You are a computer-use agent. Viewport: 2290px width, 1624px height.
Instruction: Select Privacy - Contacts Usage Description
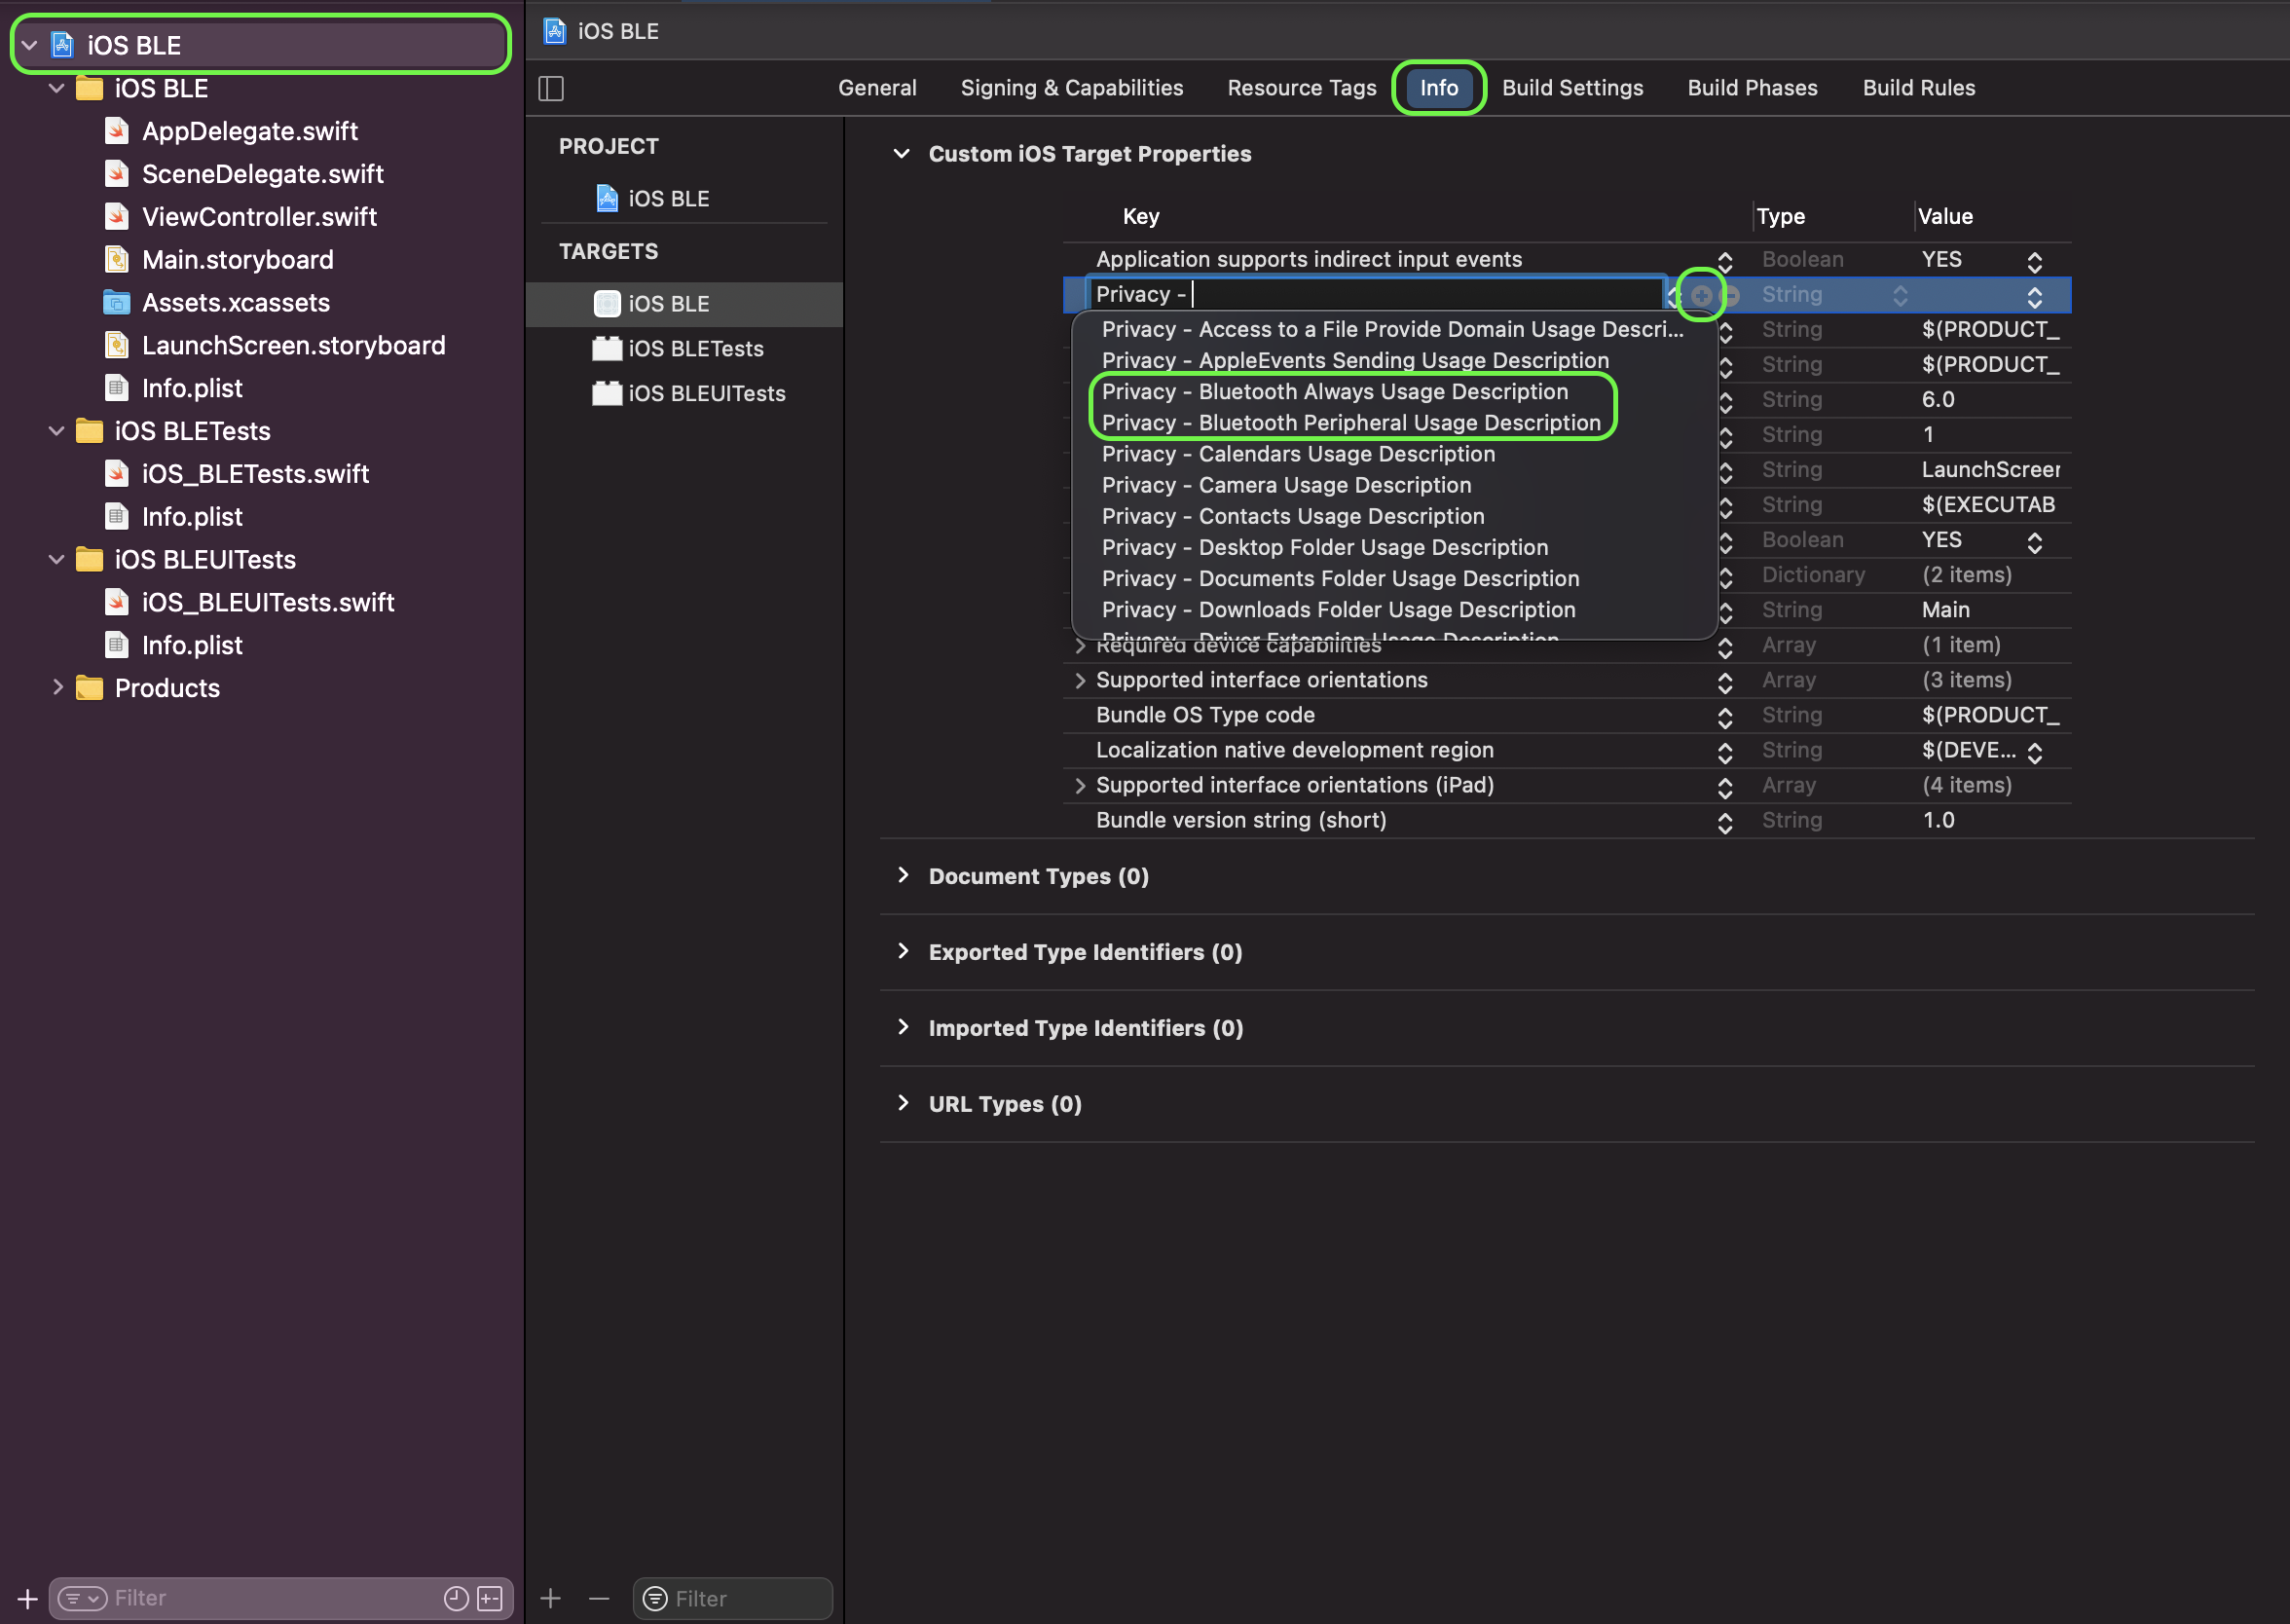[x=1293, y=516]
